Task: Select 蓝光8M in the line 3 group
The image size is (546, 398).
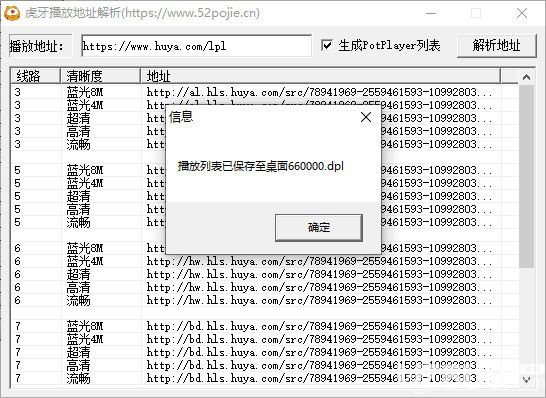Action: click(85, 93)
